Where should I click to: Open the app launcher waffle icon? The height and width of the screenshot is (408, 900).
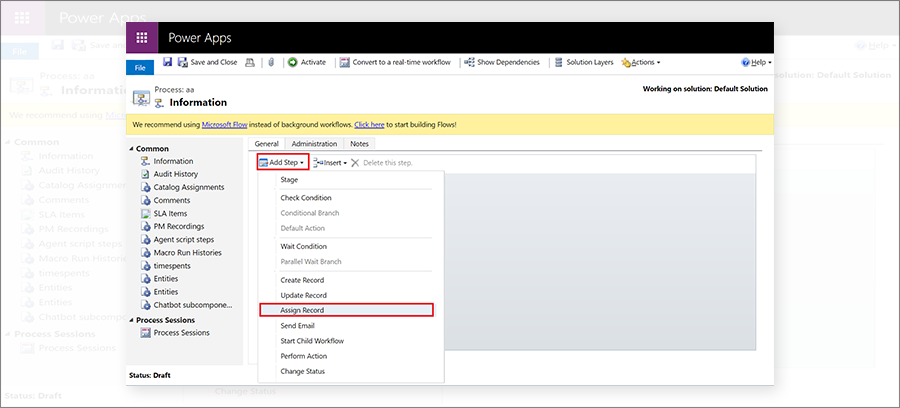[142, 38]
